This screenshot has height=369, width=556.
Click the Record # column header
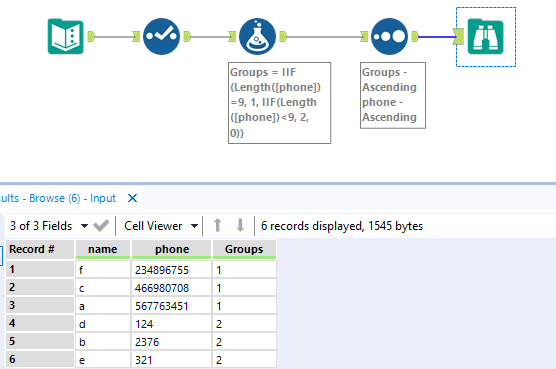coord(40,249)
